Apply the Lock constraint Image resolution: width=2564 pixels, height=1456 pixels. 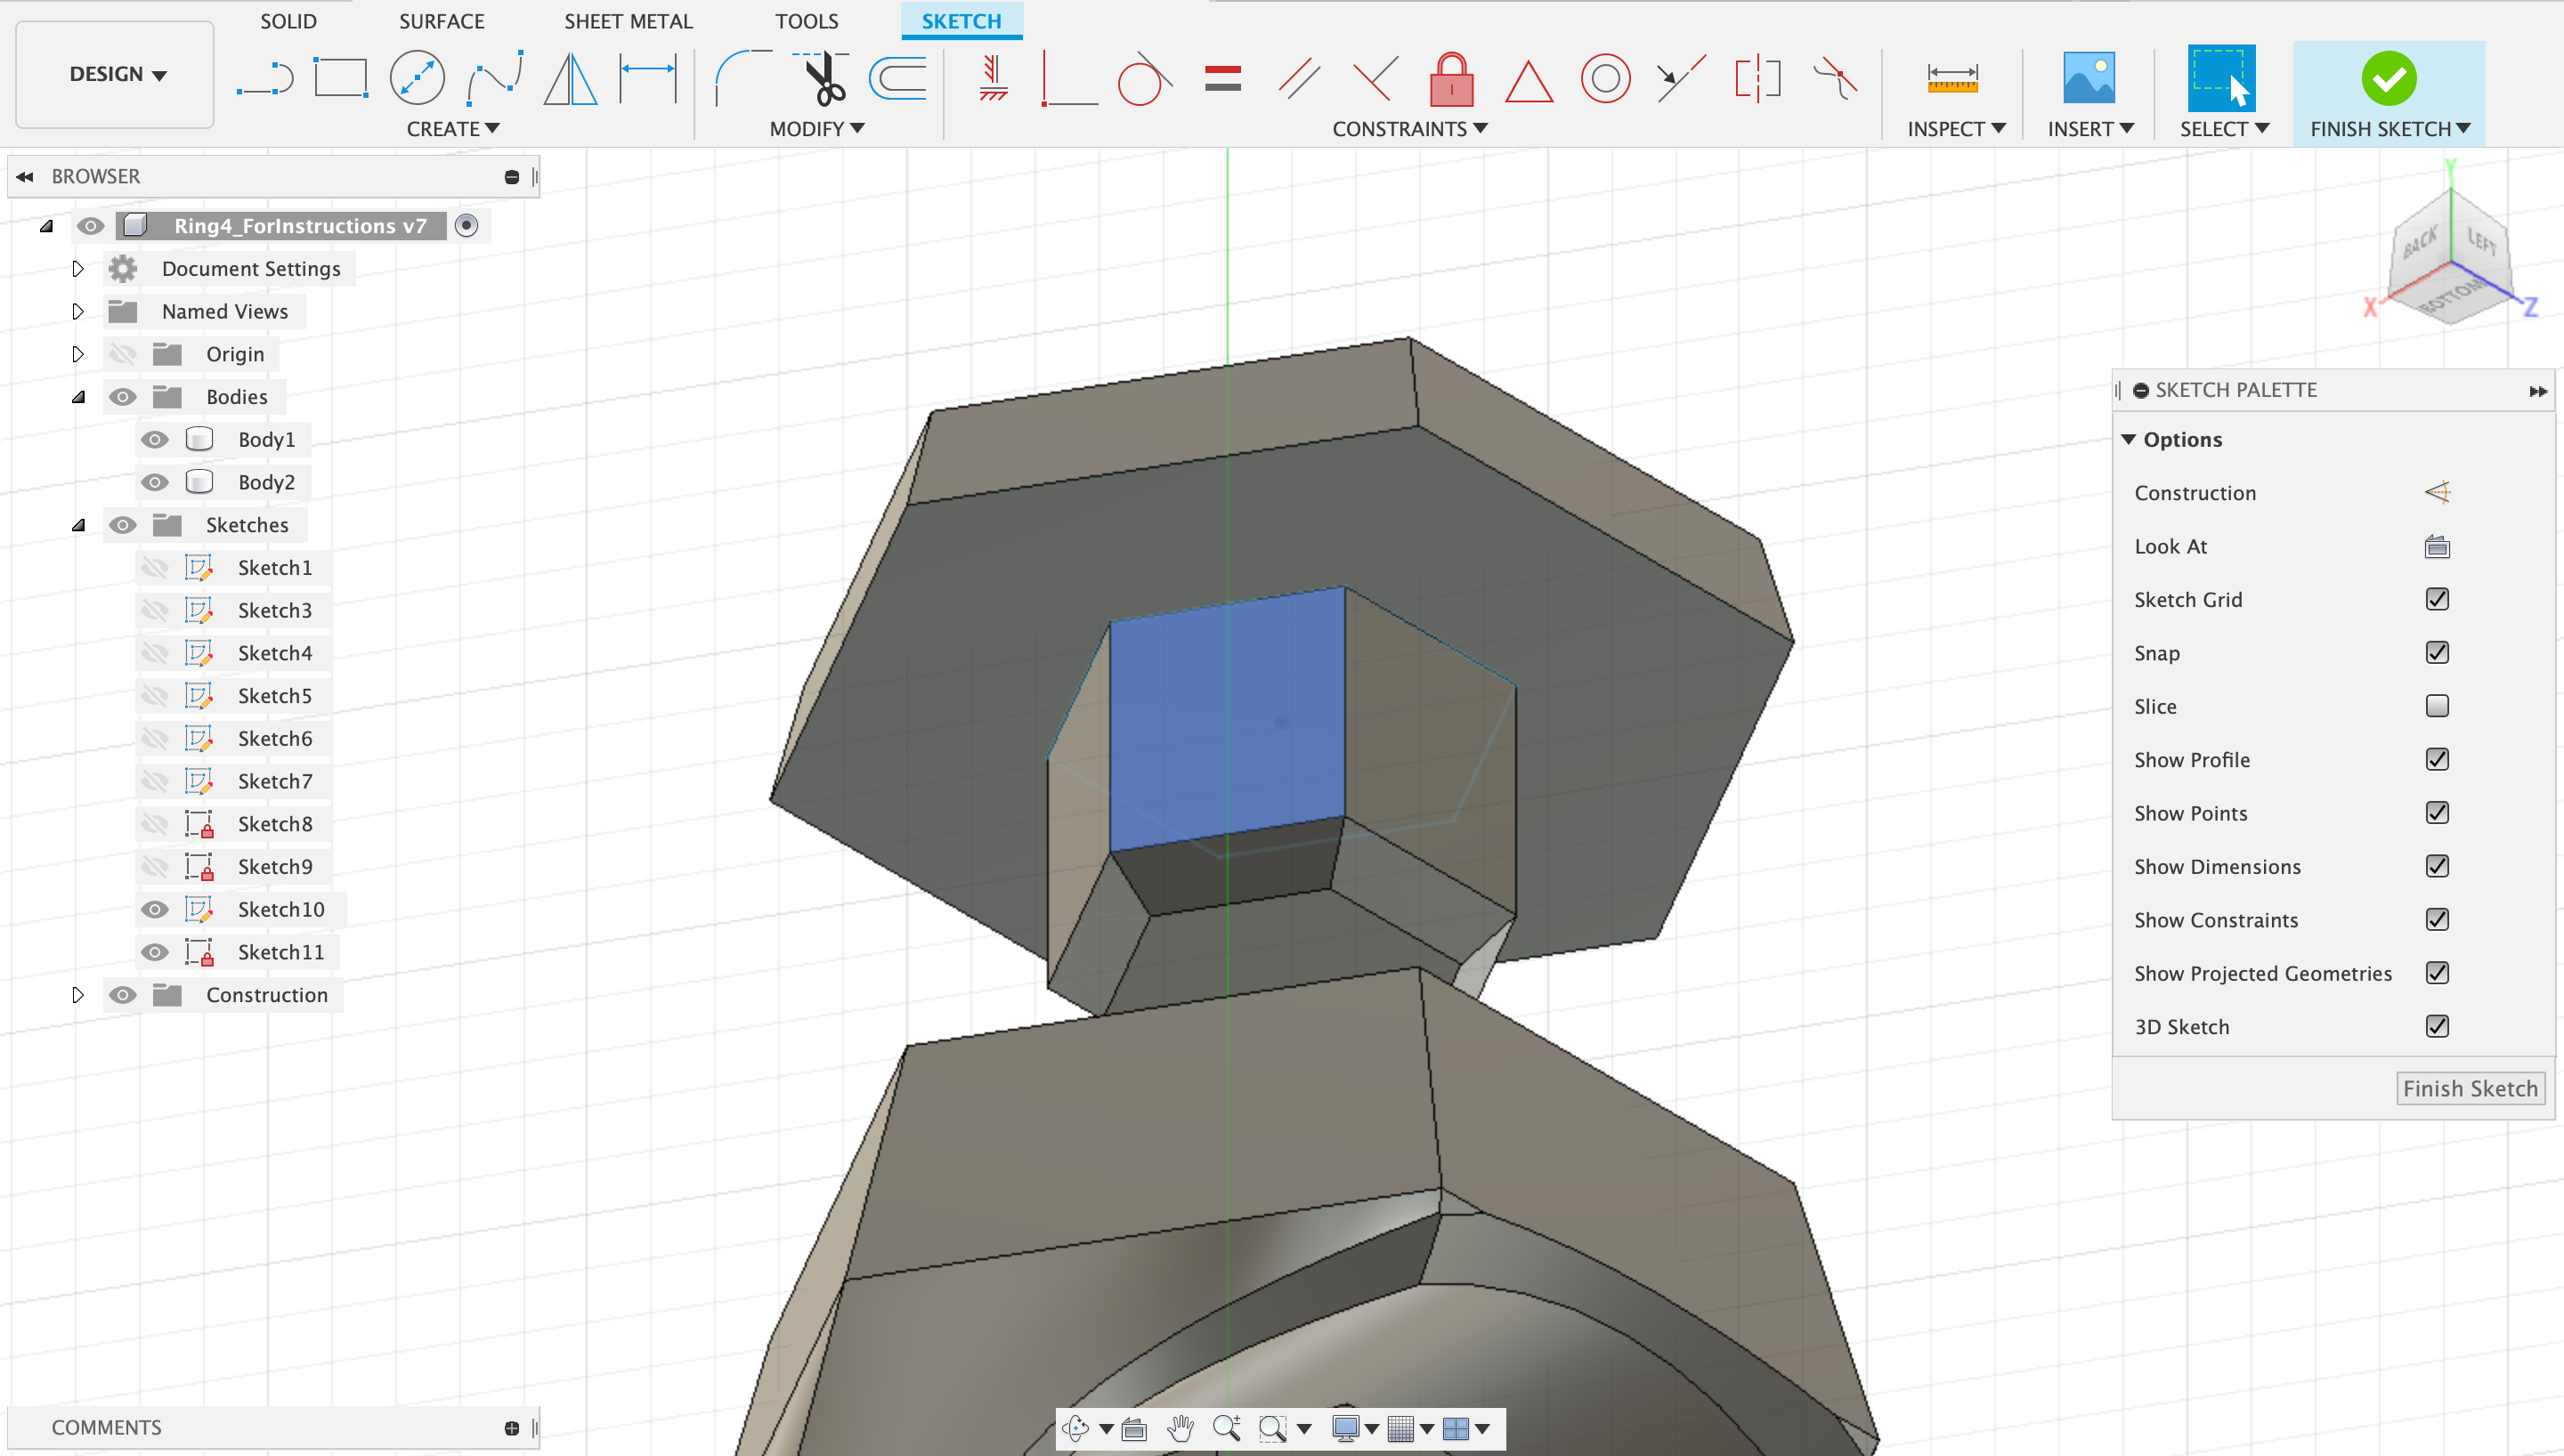point(1451,78)
